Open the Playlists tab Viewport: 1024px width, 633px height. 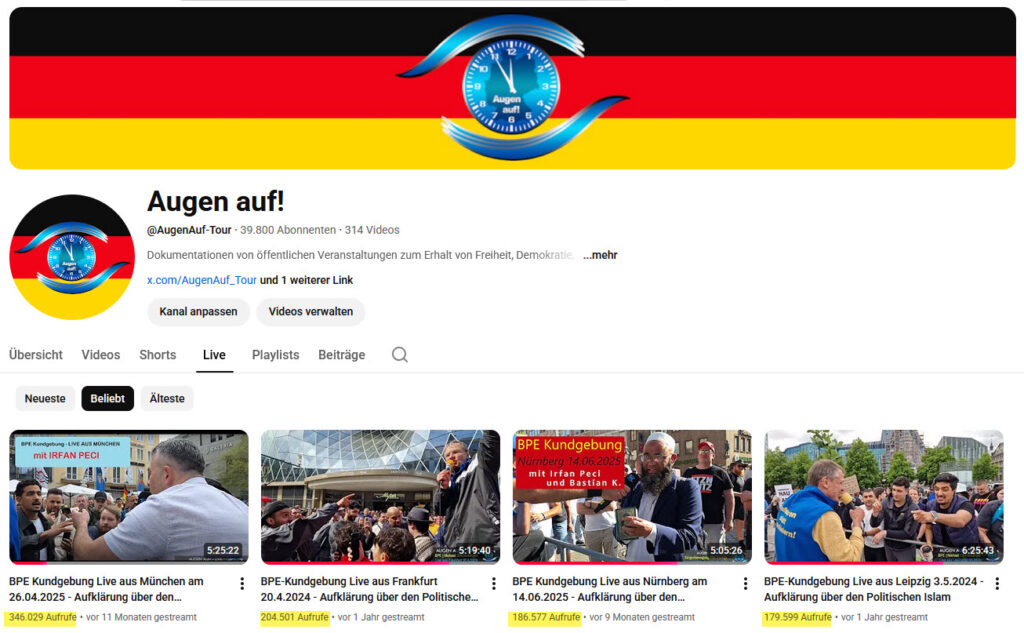pyautogui.click(x=275, y=355)
